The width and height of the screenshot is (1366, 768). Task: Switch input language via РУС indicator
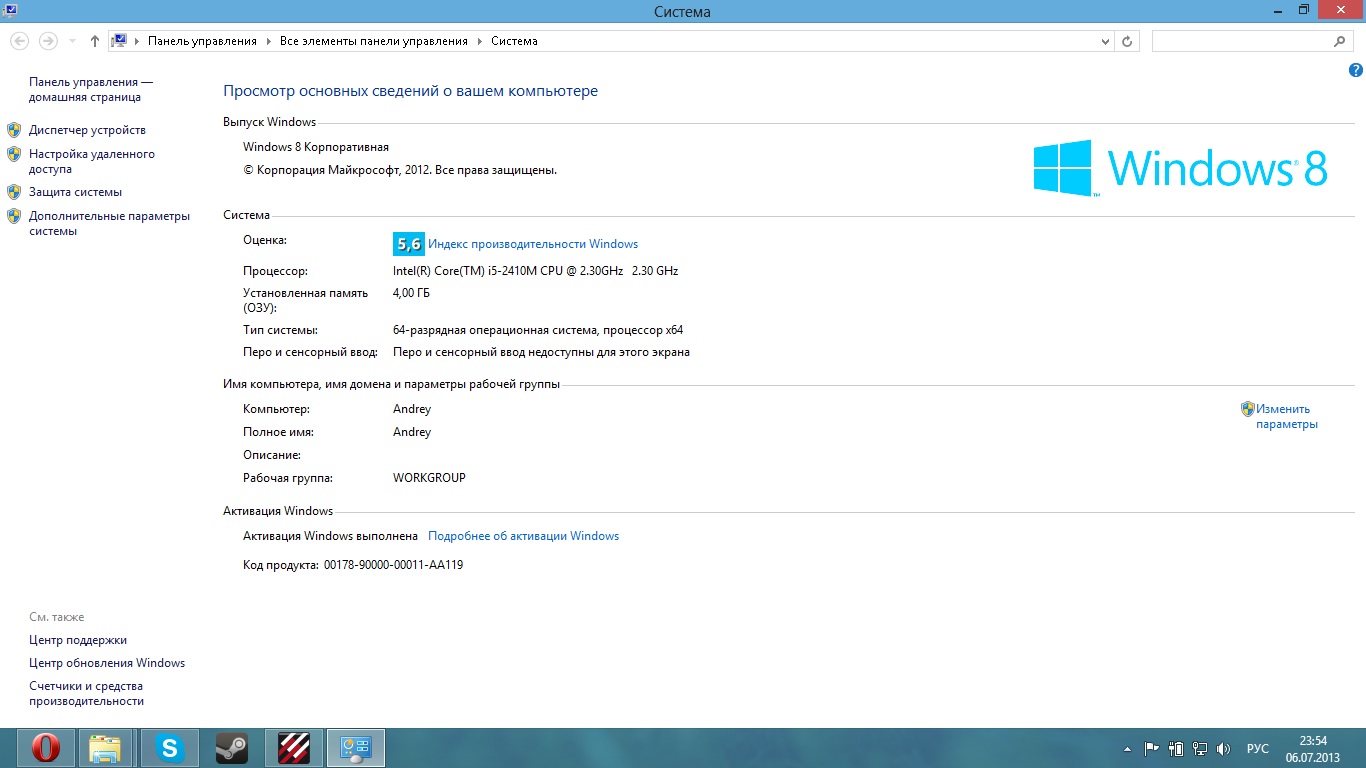click(x=1258, y=748)
